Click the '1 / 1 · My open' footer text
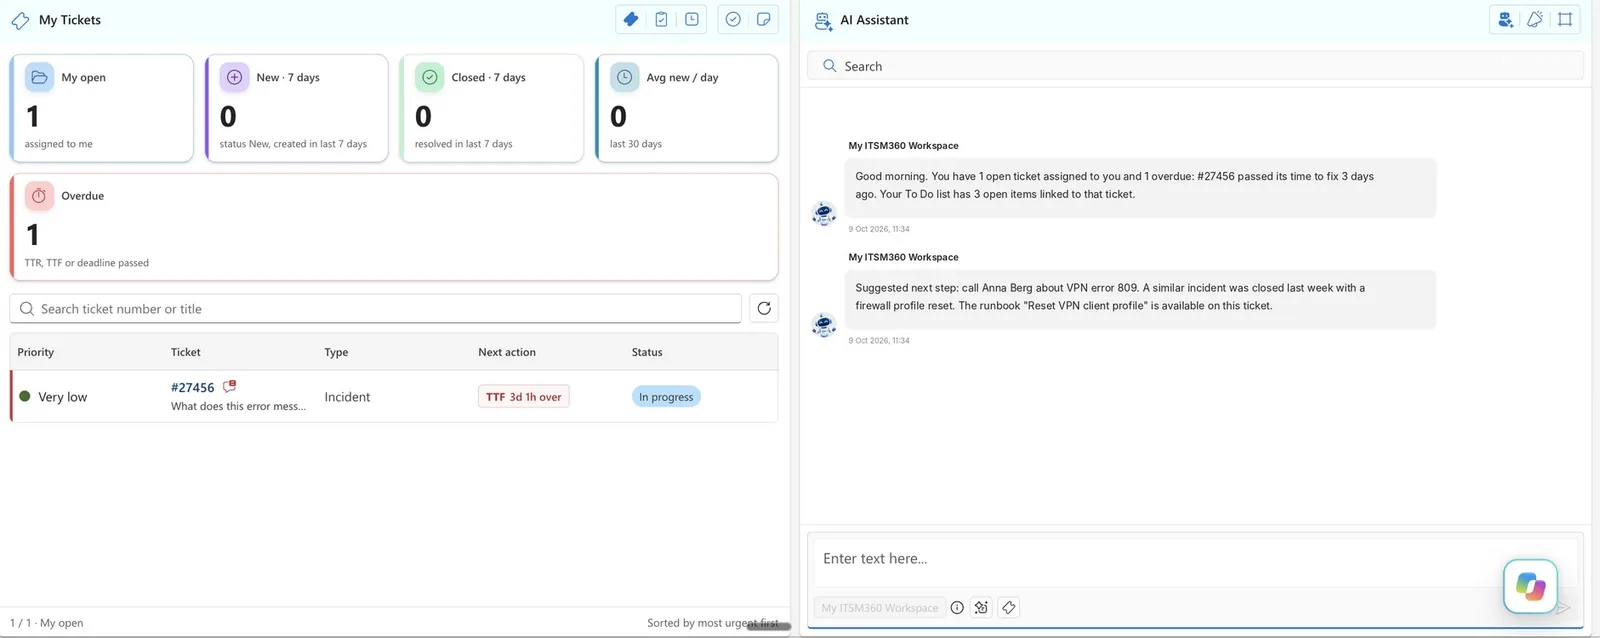The image size is (1600, 638). (x=47, y=622)
